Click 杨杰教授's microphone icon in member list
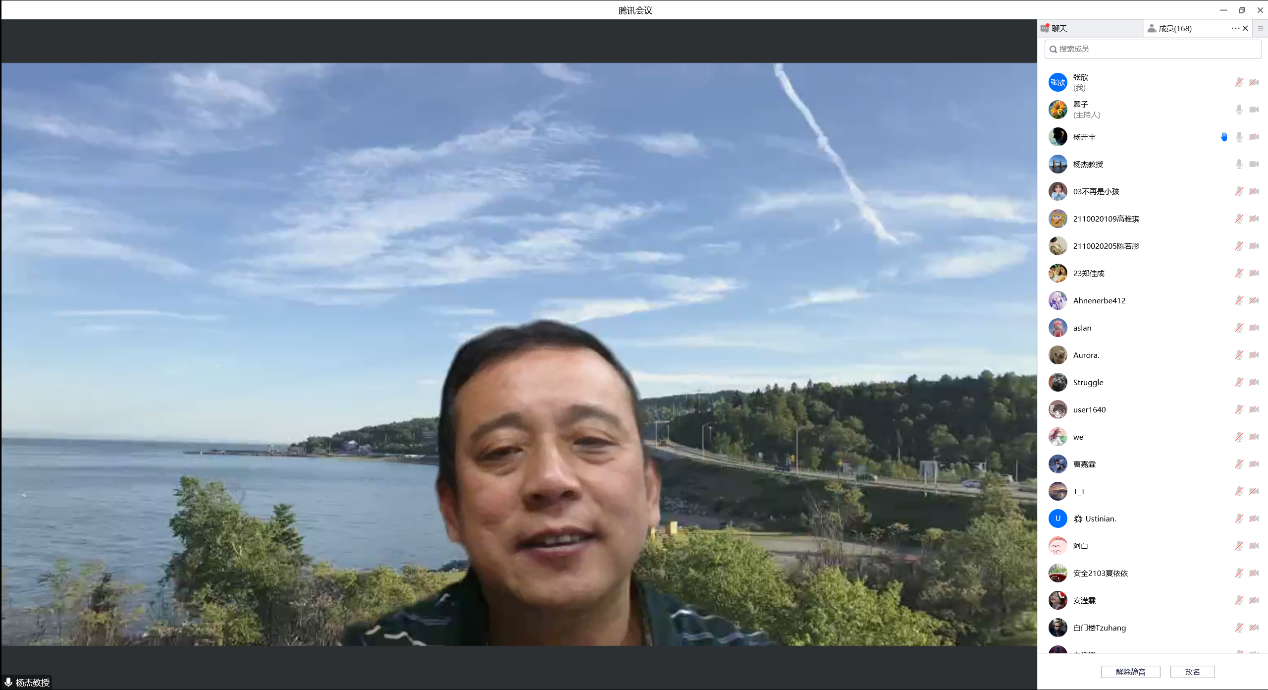Image resolution: width=1268 pixels, height=690 pixels. click(x=1239, y=164)
